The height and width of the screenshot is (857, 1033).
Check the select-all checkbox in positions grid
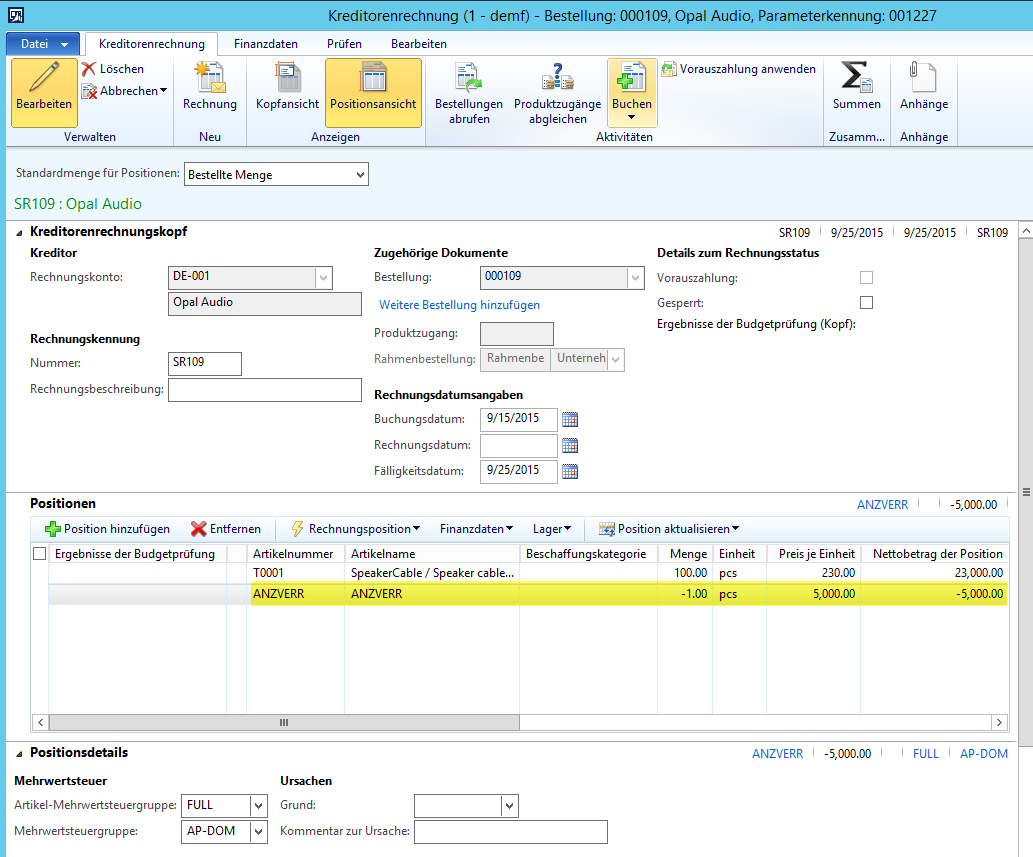(x=40, y=554)
